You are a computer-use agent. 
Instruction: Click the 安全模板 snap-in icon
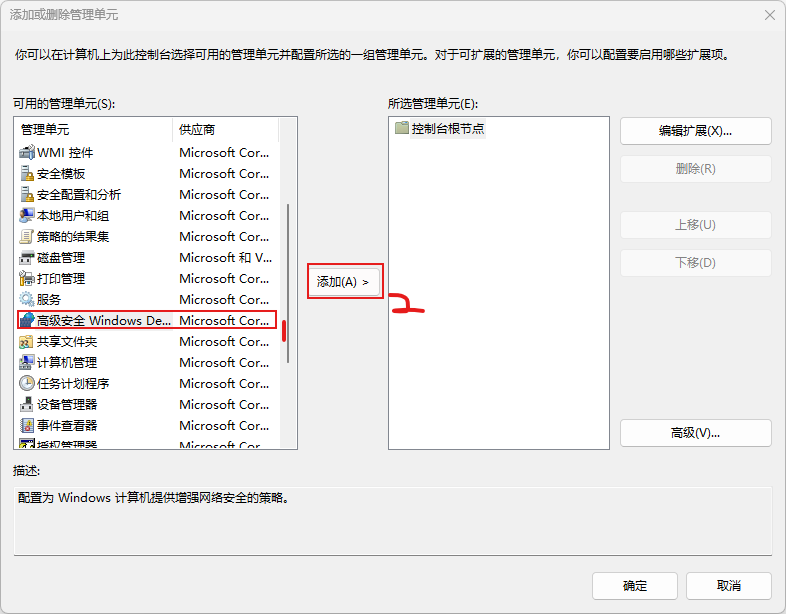[27, 174]
